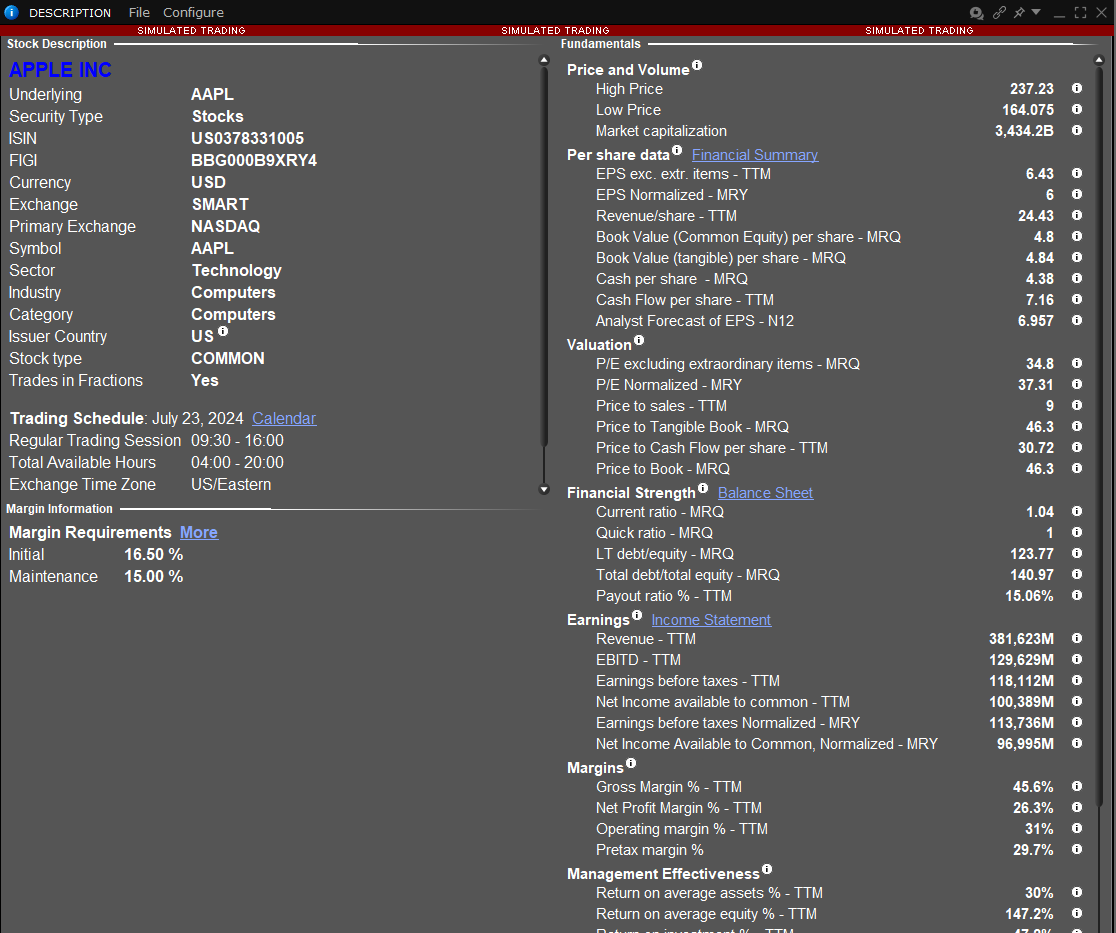The width and height of the screenshot is (1116, 933).
Task: Open the File menu
Action: point(139,13)
